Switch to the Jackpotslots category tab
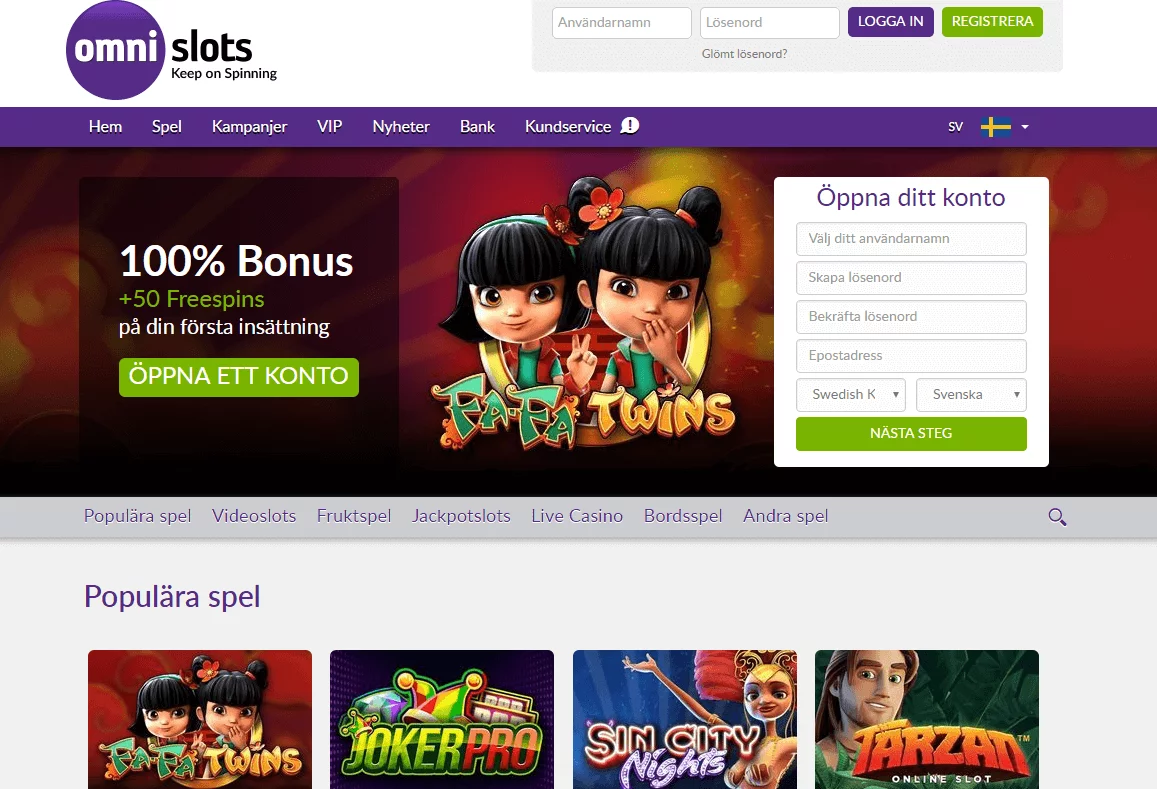 click(461, 517)
